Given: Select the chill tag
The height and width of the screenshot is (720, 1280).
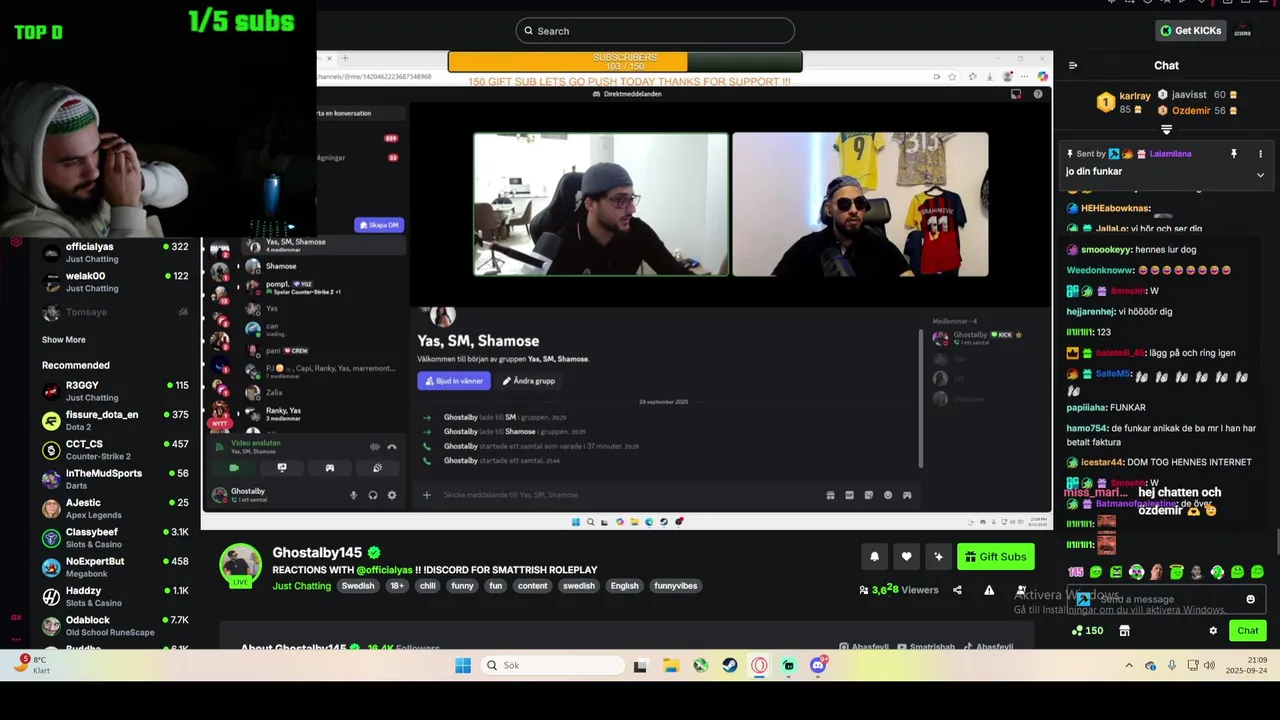Looking at the screenshot, I should 428,586.
